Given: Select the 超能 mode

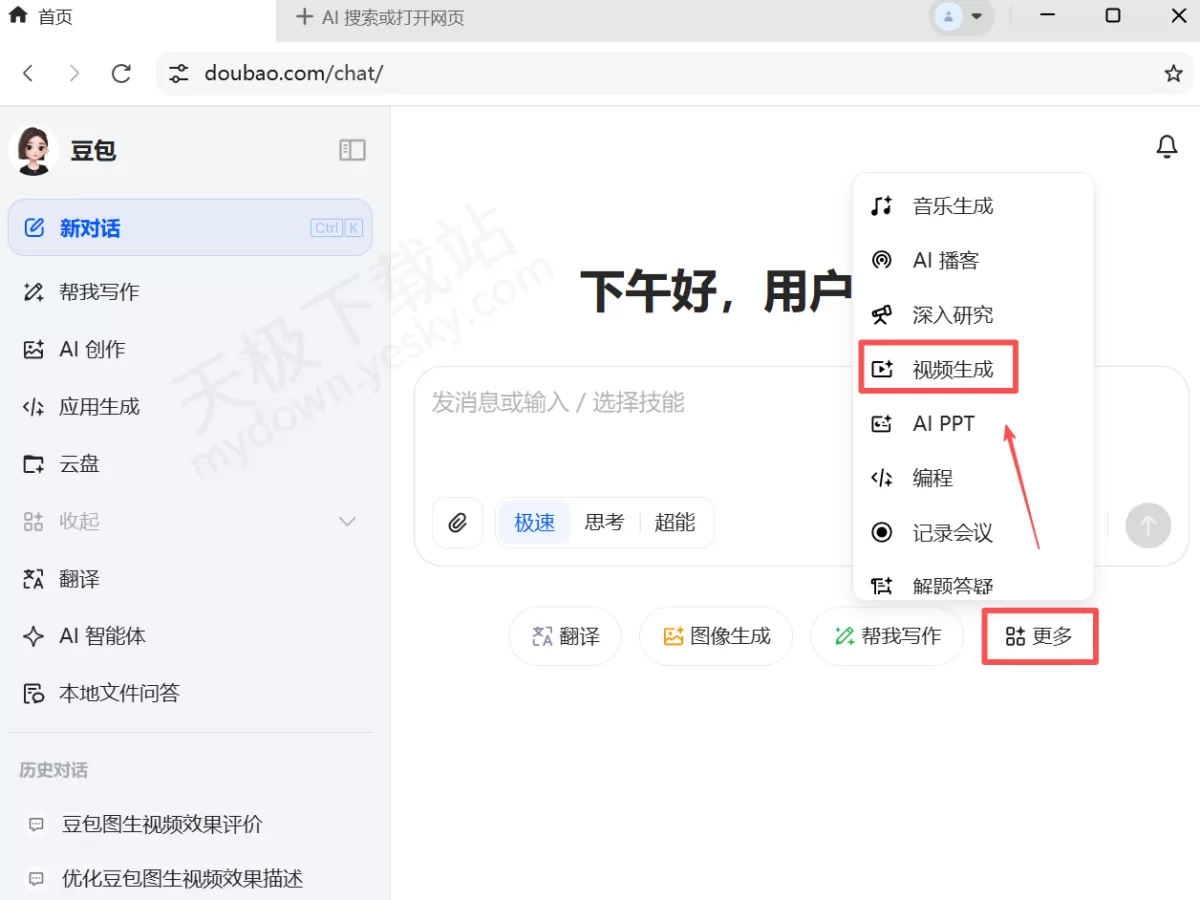Looking at the screenshot, I should pos(675,523).
